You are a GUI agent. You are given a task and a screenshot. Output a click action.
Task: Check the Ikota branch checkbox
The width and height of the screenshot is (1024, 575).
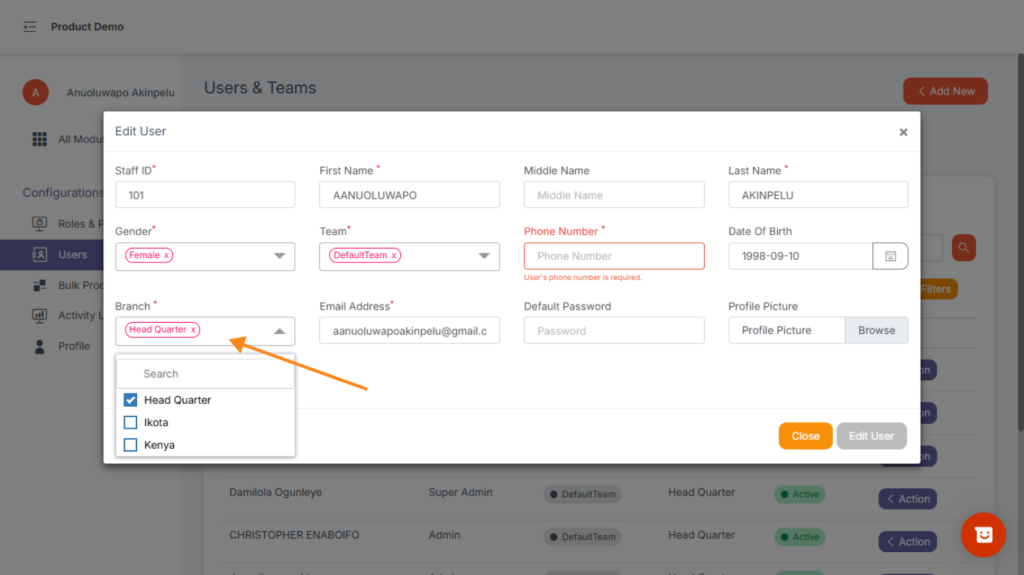coord(130,423)
